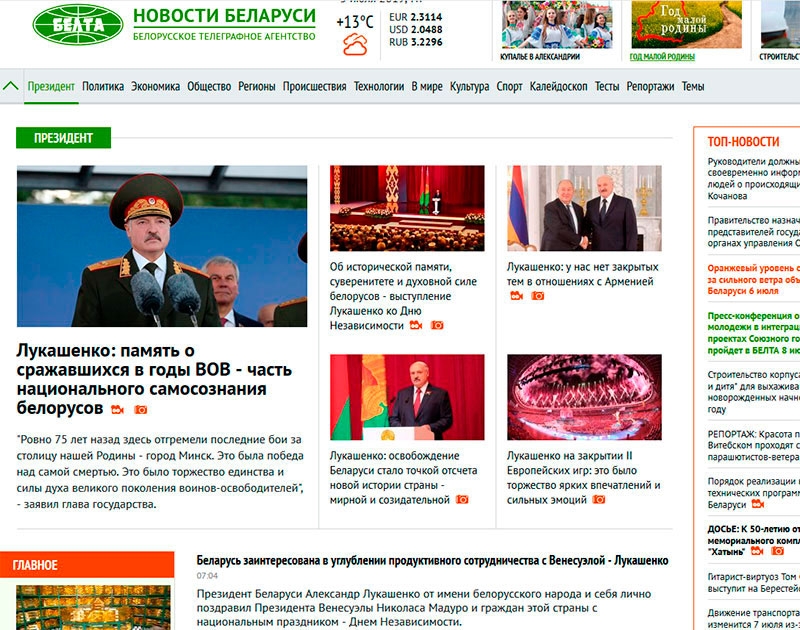Open the 'Политика' menu section

point(103,87)
